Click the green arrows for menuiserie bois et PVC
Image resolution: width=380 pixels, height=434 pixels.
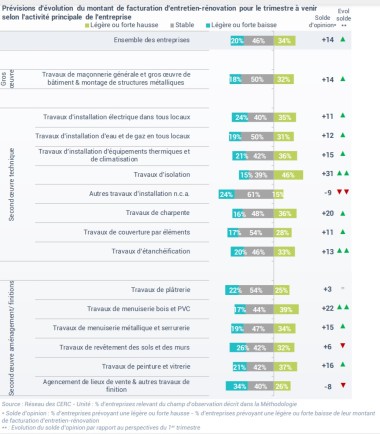pos(343,307)
